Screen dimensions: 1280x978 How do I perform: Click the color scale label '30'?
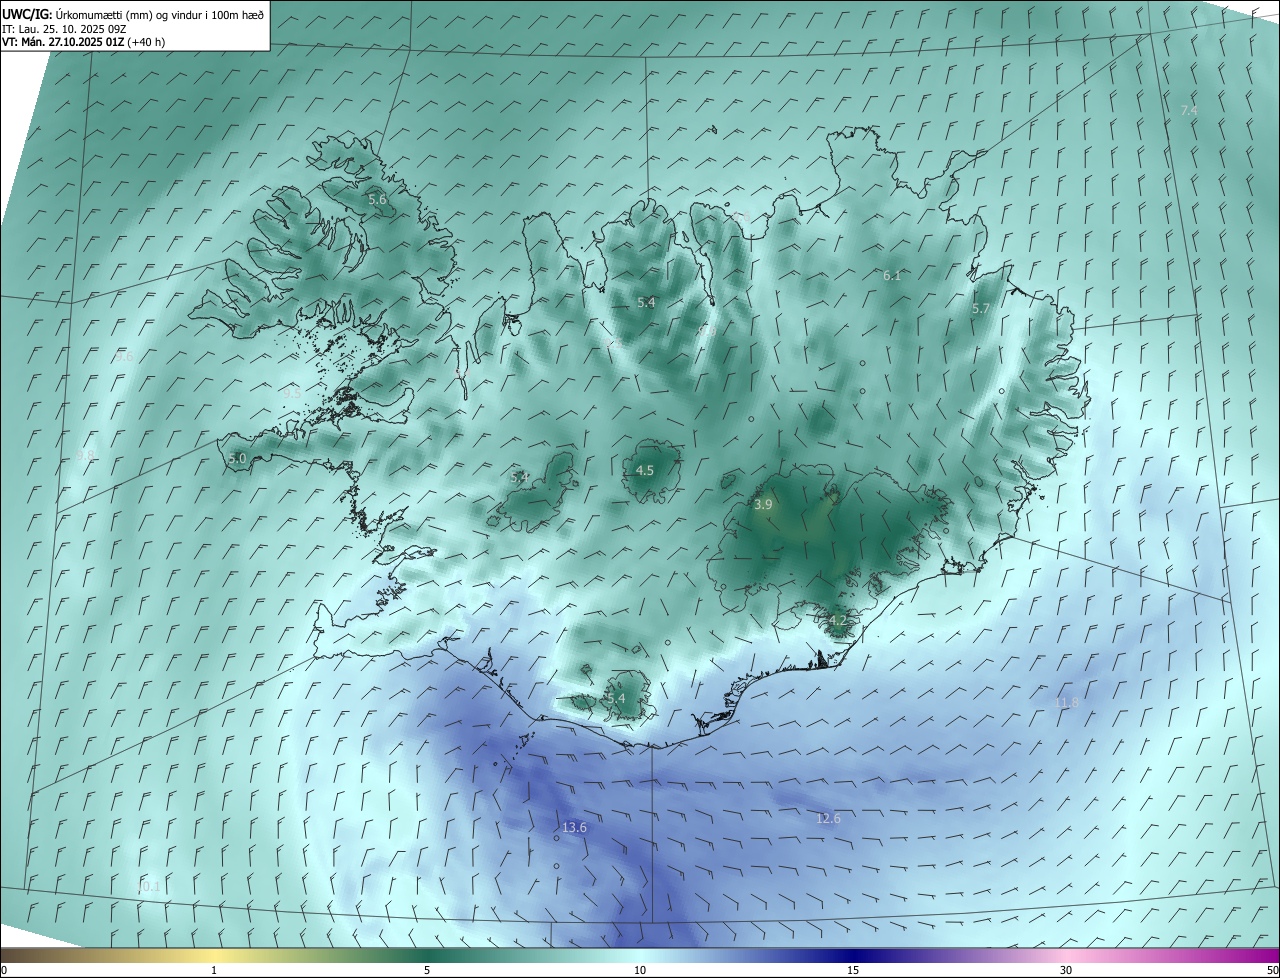tap(1066, 970)
